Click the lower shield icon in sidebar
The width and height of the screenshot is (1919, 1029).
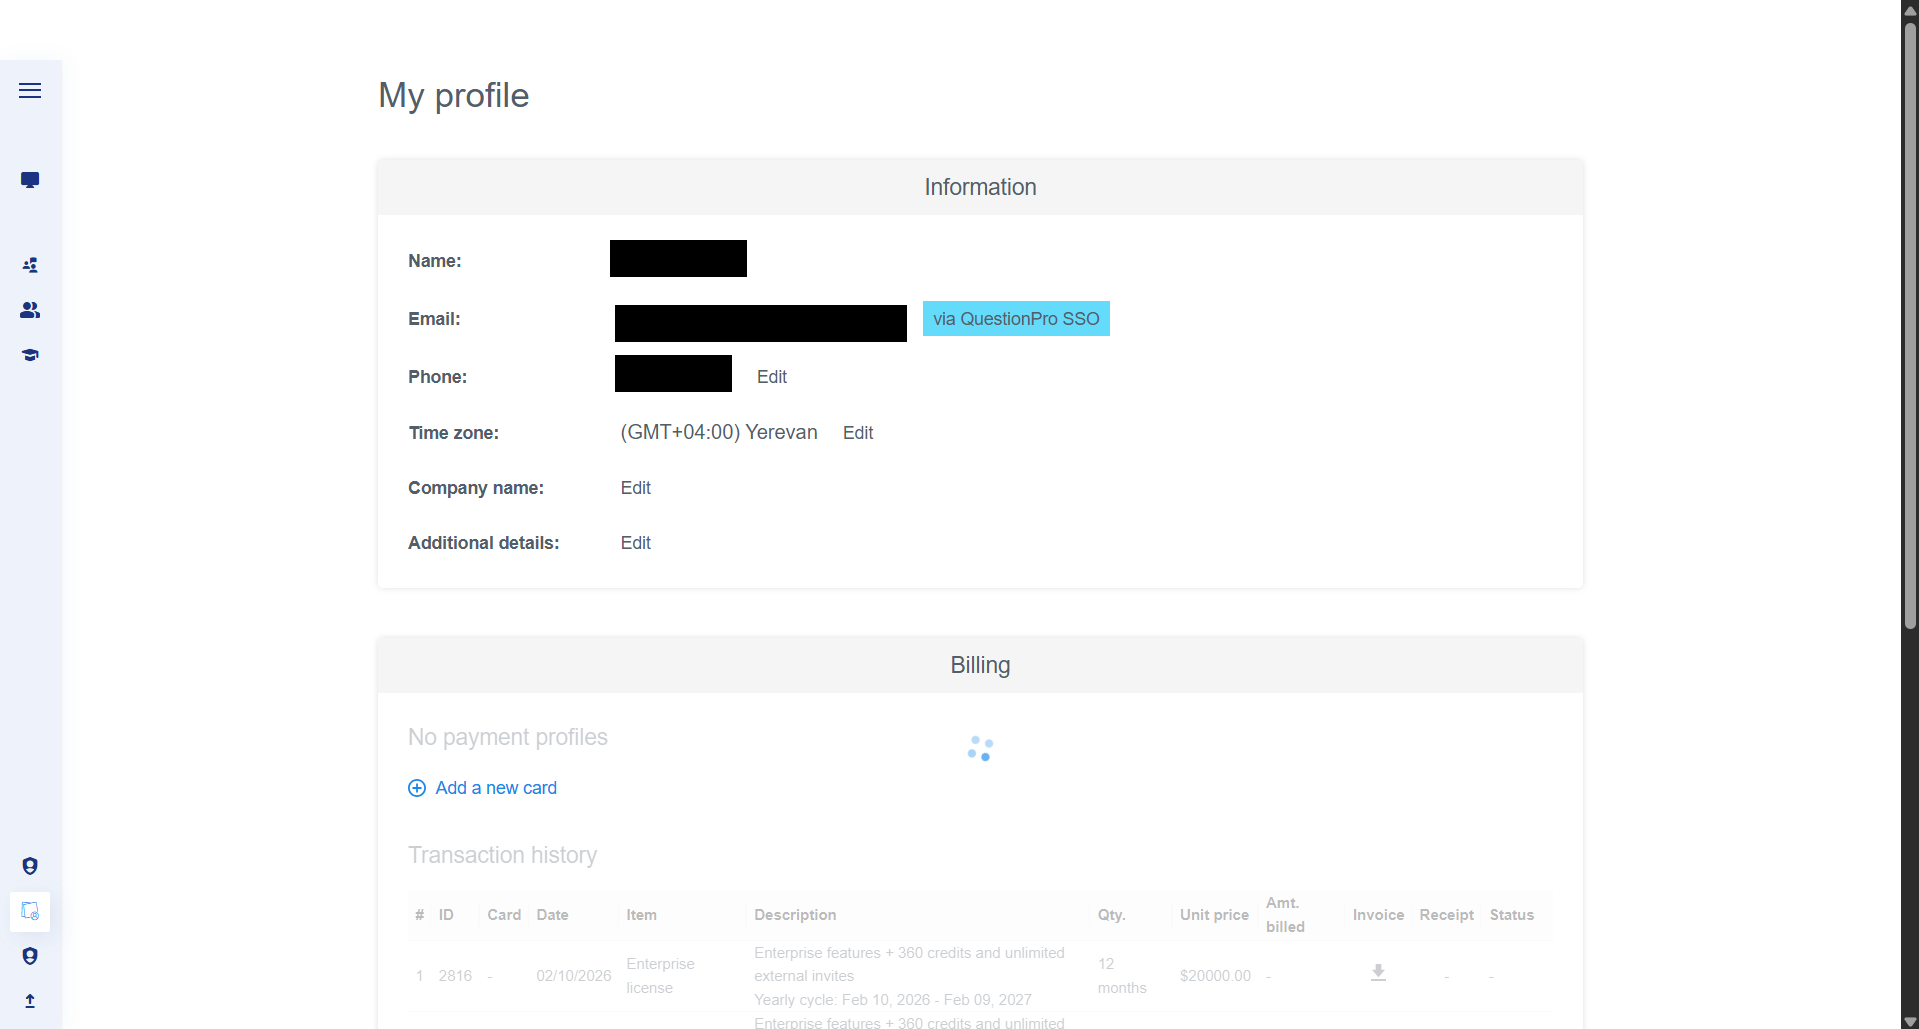30,956
